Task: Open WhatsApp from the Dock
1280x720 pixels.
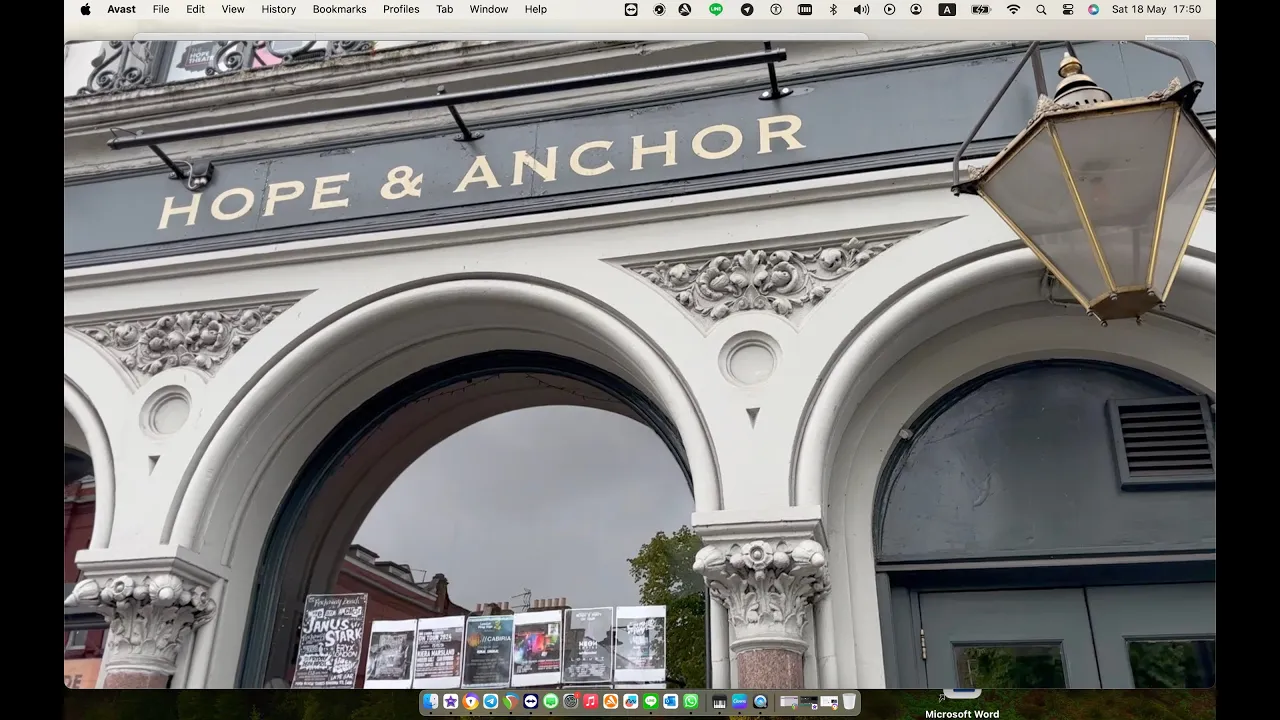Action: [691, 702]
